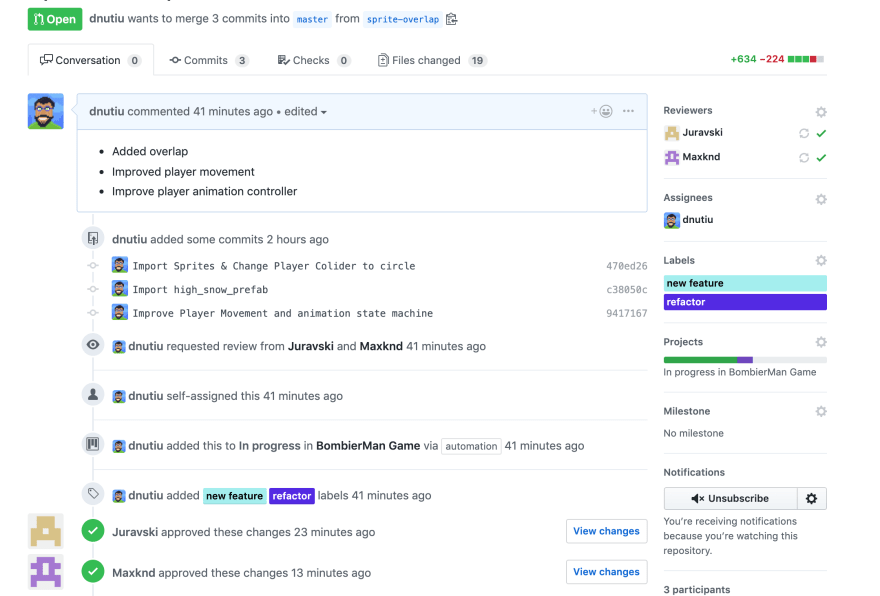
Task: Add a reaction emoji to dnutiu's comment
Action: 602,111
